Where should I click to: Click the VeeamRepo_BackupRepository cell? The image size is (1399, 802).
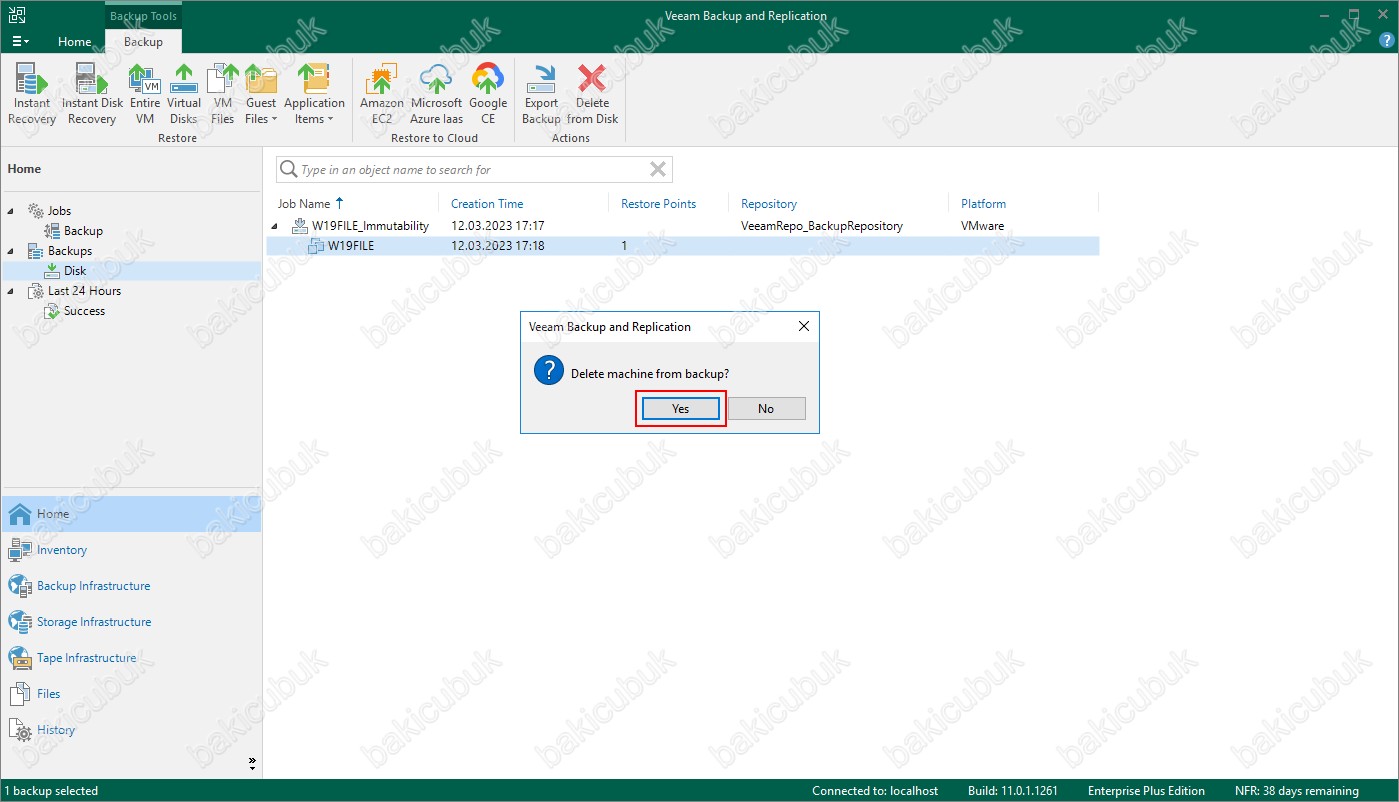point(821,226)
